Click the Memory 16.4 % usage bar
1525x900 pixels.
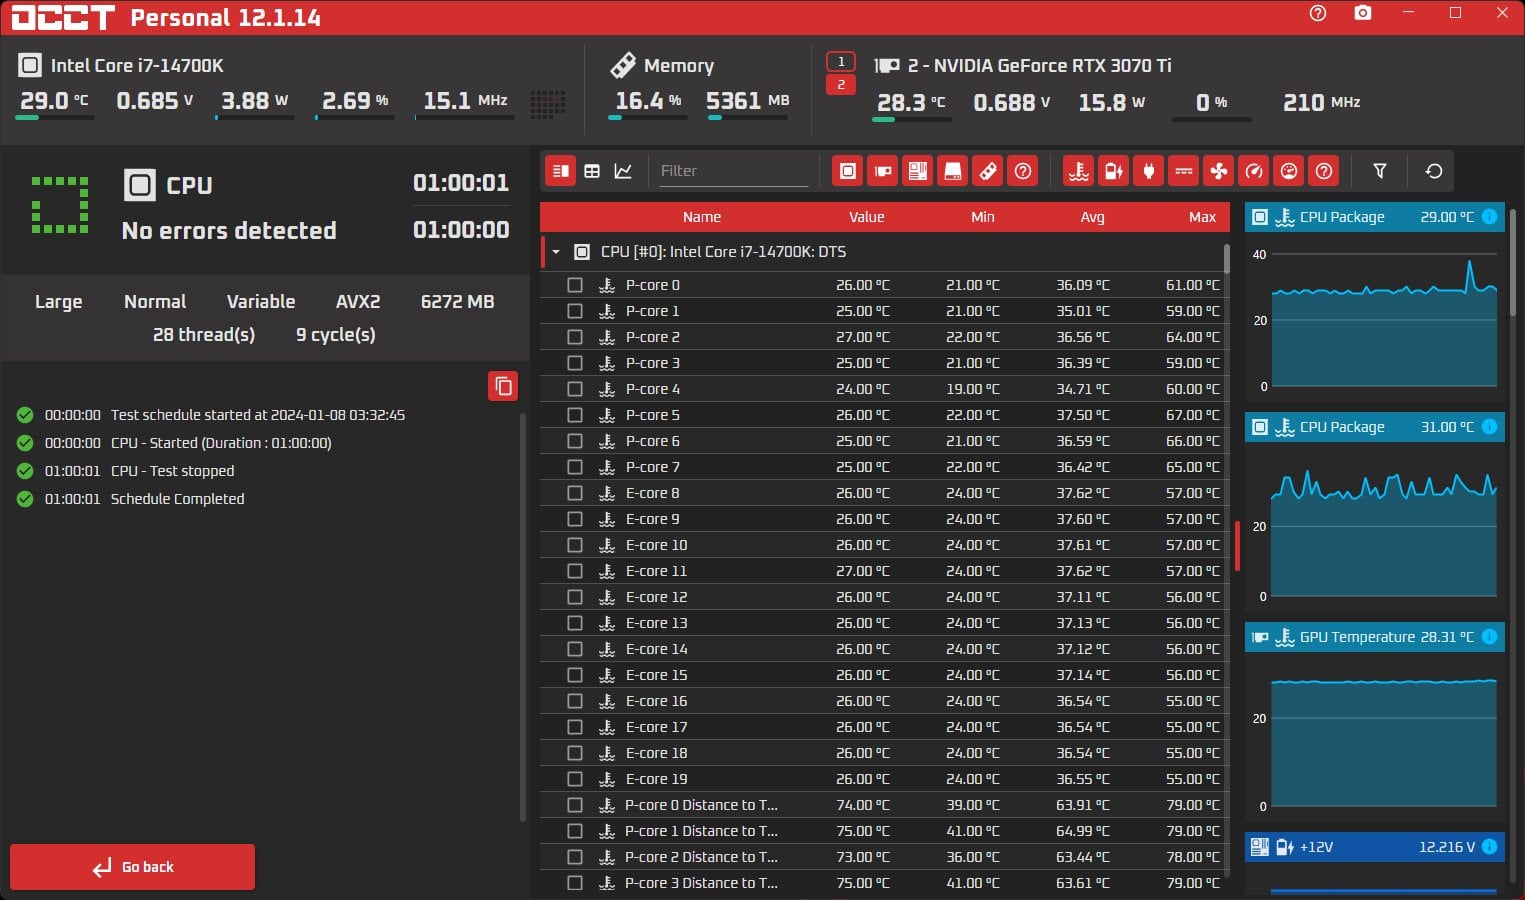point(648,118)
